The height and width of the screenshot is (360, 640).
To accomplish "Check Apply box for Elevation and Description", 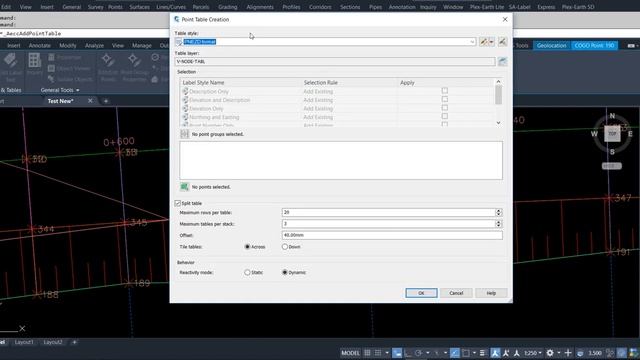I will point(444,99).
